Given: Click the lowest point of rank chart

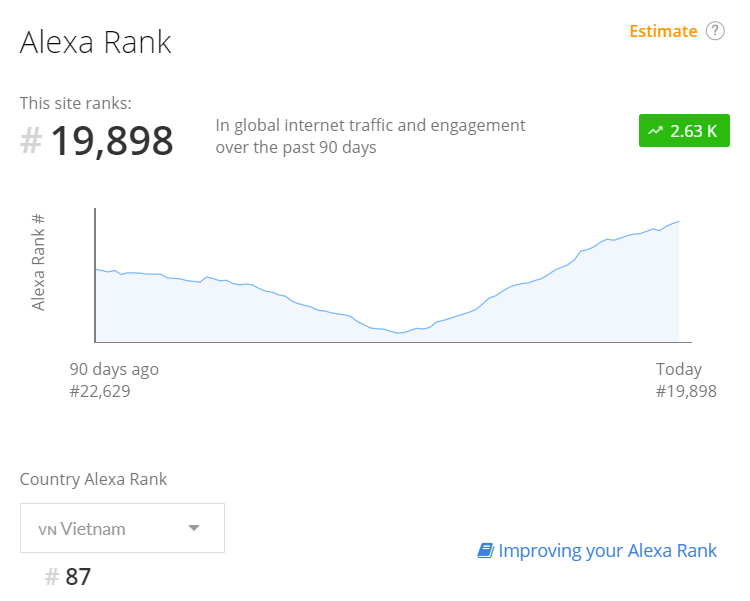Looking at the screenshot, I should 398,333.
